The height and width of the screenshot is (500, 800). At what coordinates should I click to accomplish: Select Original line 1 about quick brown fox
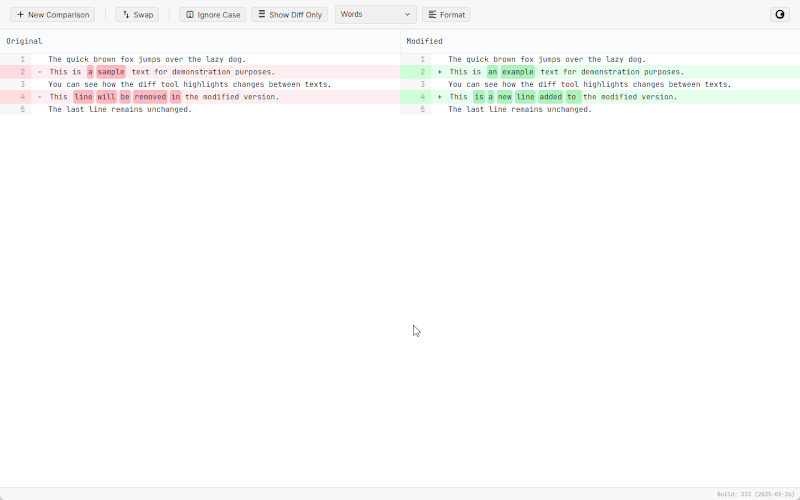[x=147, y=60]
